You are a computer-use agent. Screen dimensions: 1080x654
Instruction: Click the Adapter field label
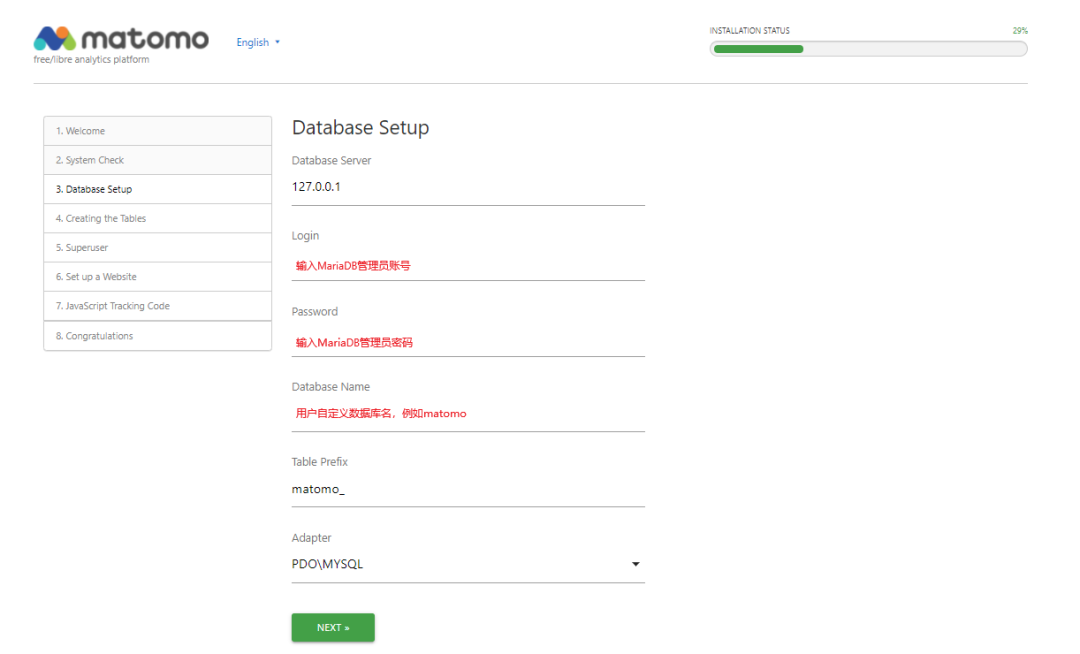click(311, 538)
